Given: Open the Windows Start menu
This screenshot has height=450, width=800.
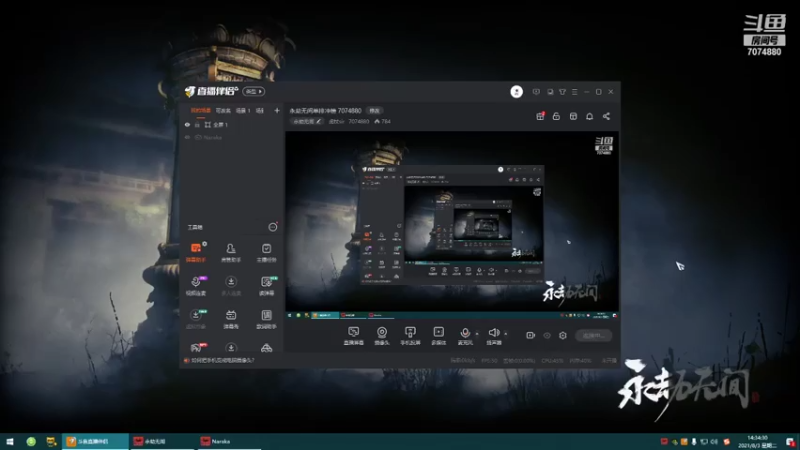Looking at the screenshot, I should pos(9,441).
